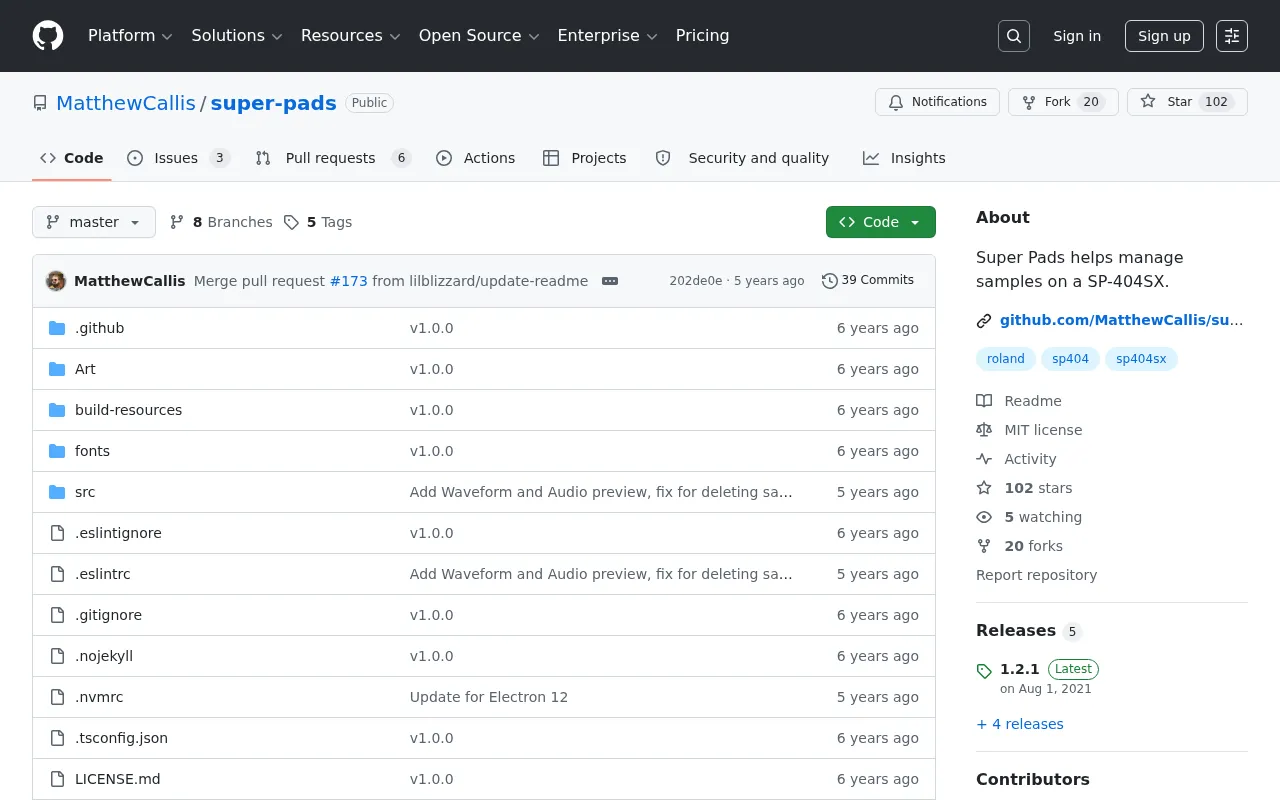Open the .eslintrc file
Viewport: 1280px width, 800px height.
pos(103,574)
